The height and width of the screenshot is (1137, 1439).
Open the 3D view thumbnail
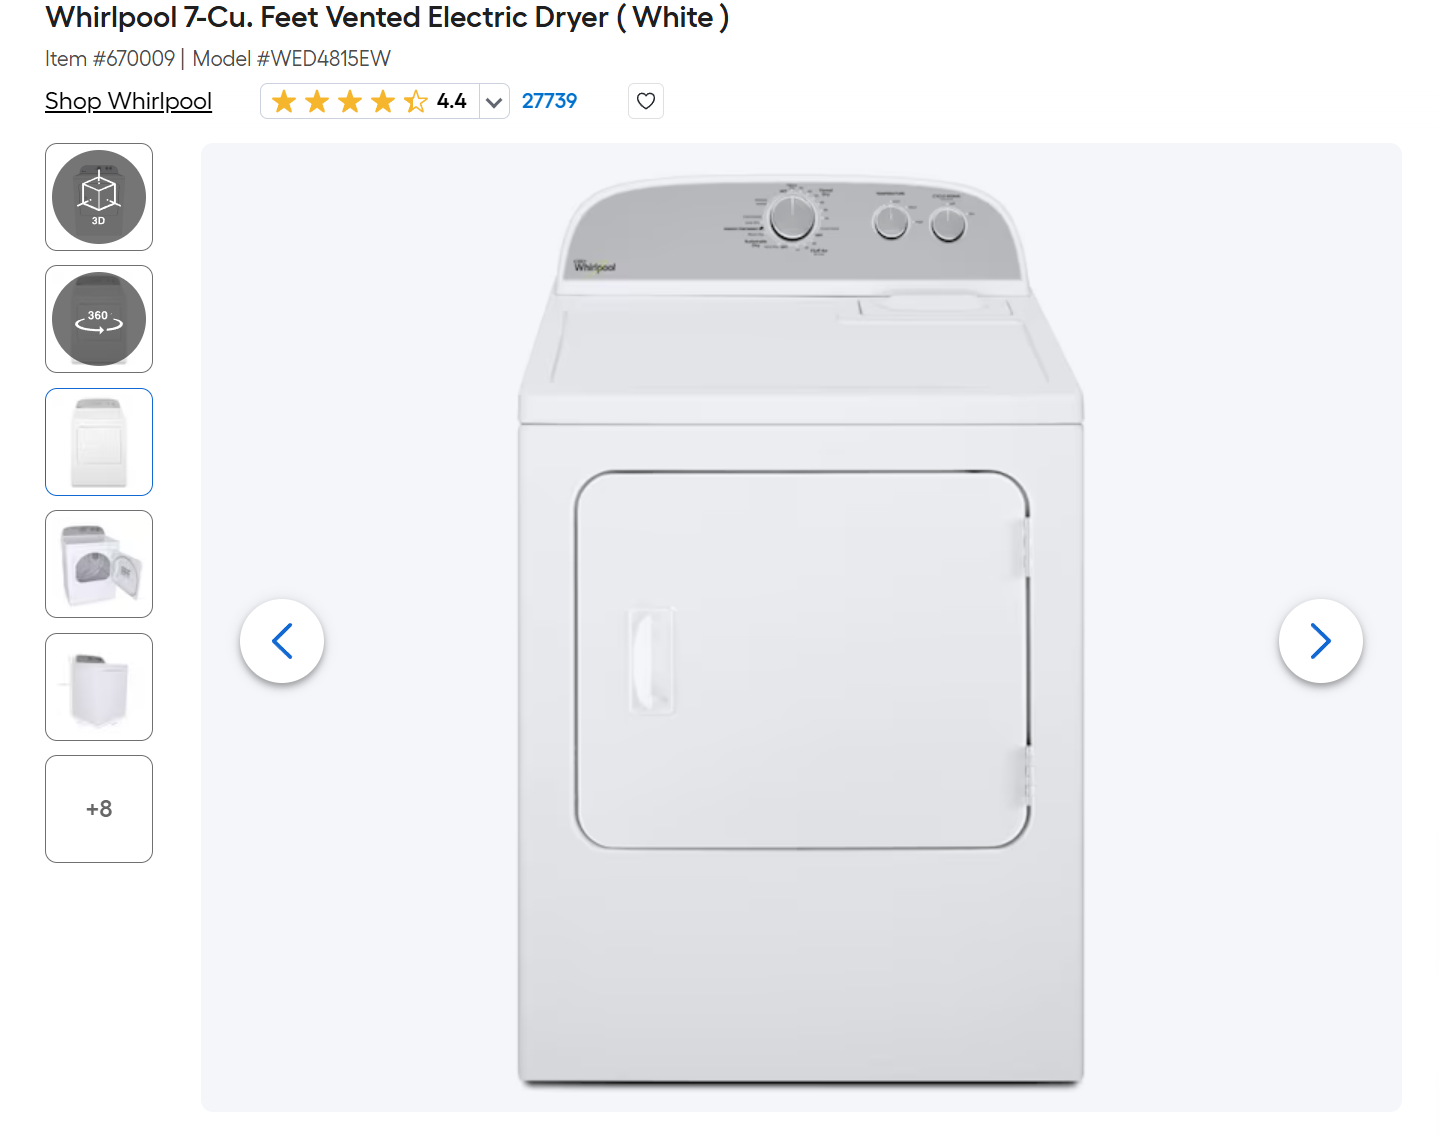(99, 197)
